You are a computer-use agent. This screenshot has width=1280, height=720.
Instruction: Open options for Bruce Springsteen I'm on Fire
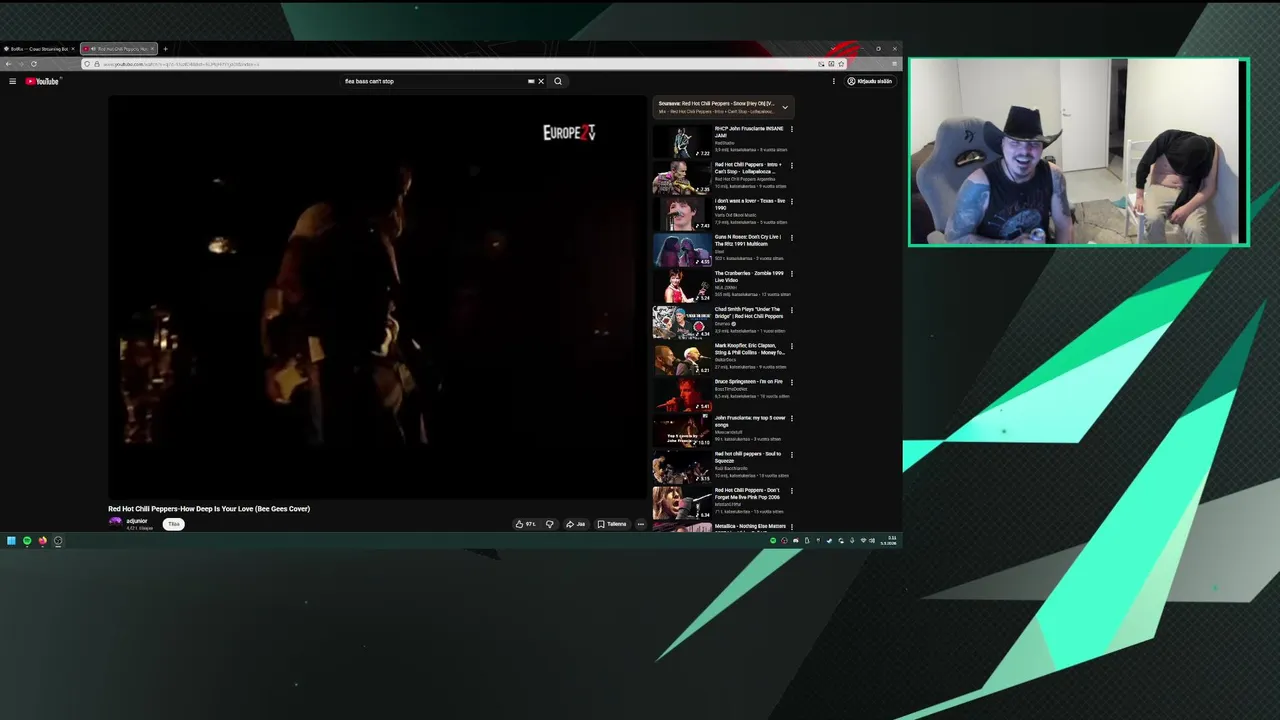(792, 382)
